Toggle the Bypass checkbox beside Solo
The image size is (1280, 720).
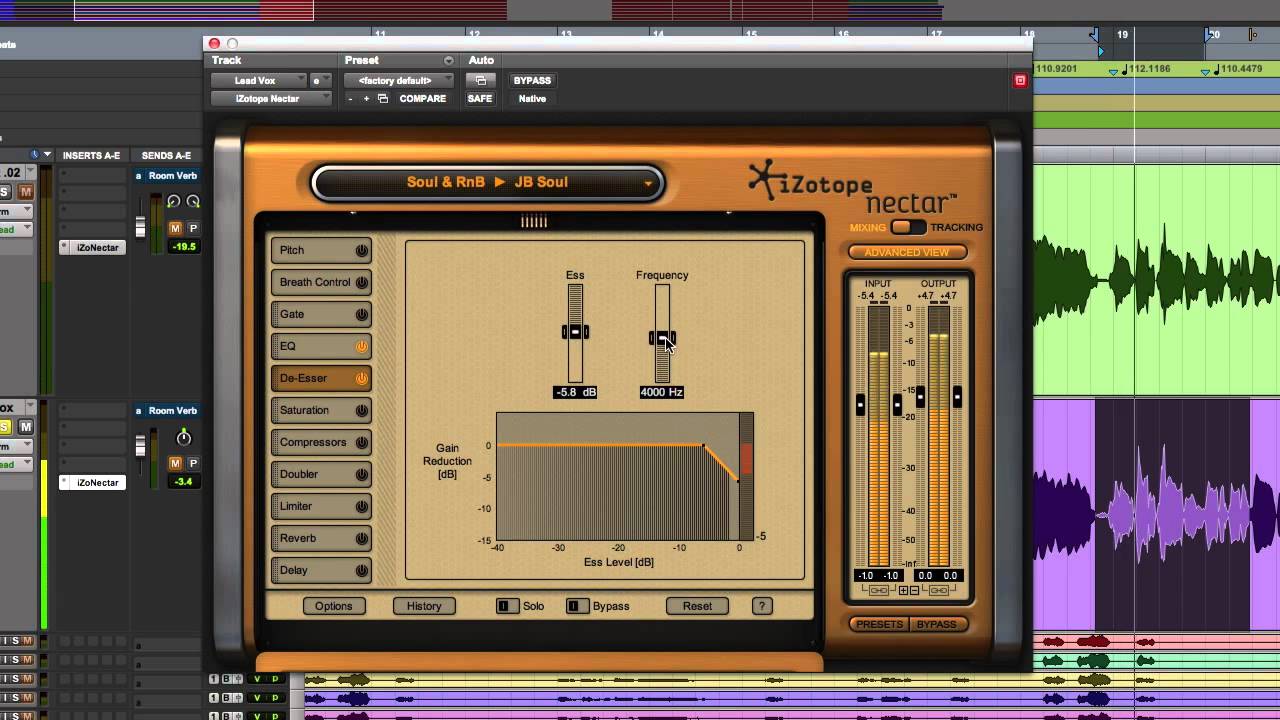577,606
